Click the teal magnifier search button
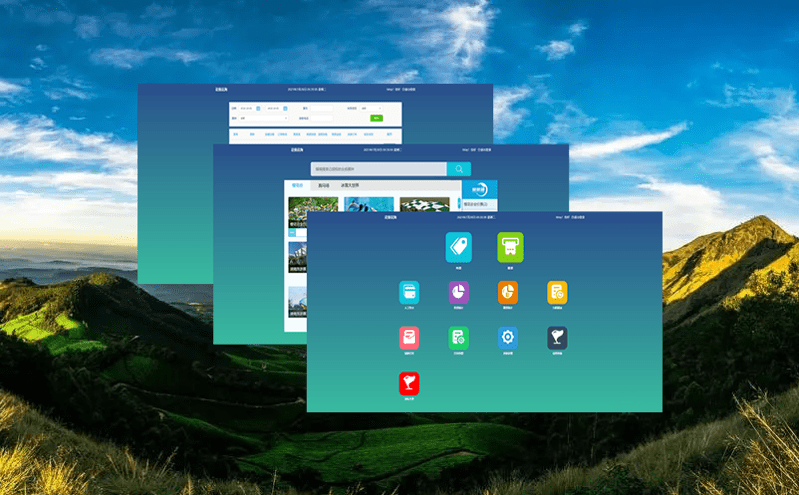This screenshot has width=799, height=495. (458, 169)
